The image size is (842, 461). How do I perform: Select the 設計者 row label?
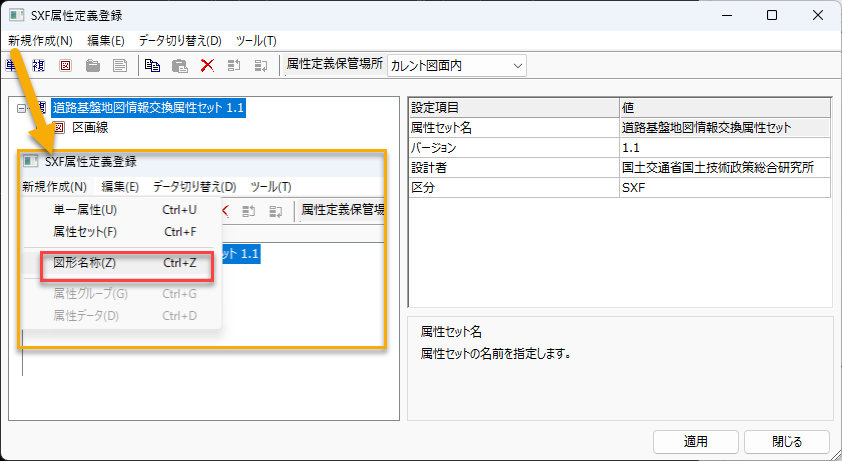514,167
